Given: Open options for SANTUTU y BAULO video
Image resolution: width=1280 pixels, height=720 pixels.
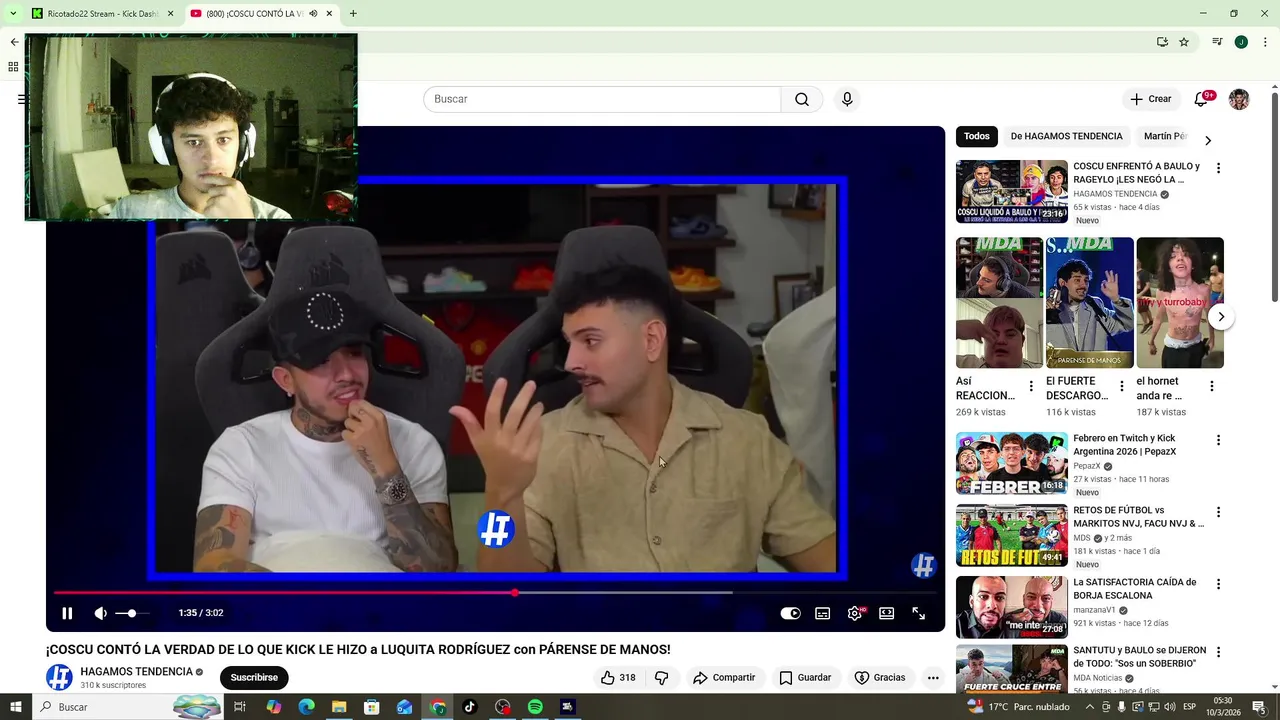Looking at the screenshot, I should coord(1218,652).
